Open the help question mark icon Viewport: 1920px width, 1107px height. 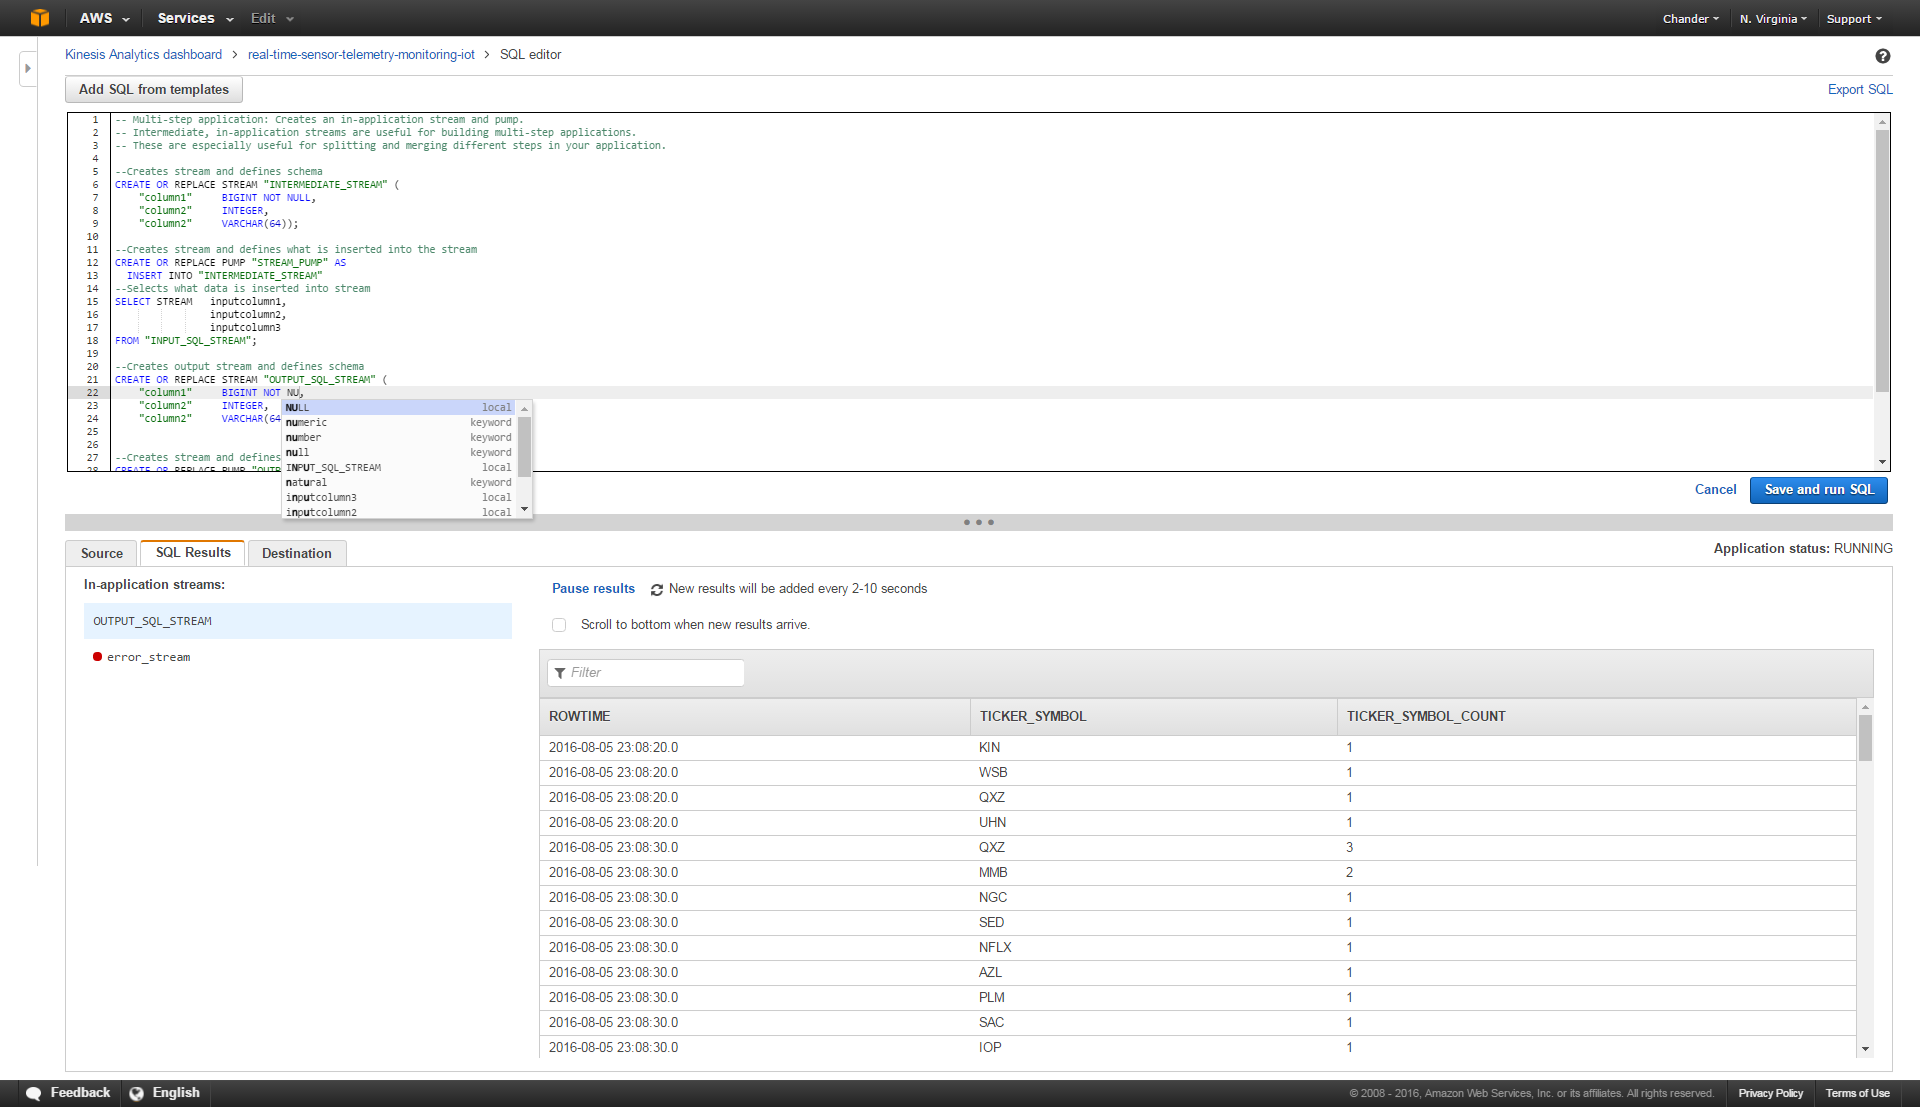1884,56
